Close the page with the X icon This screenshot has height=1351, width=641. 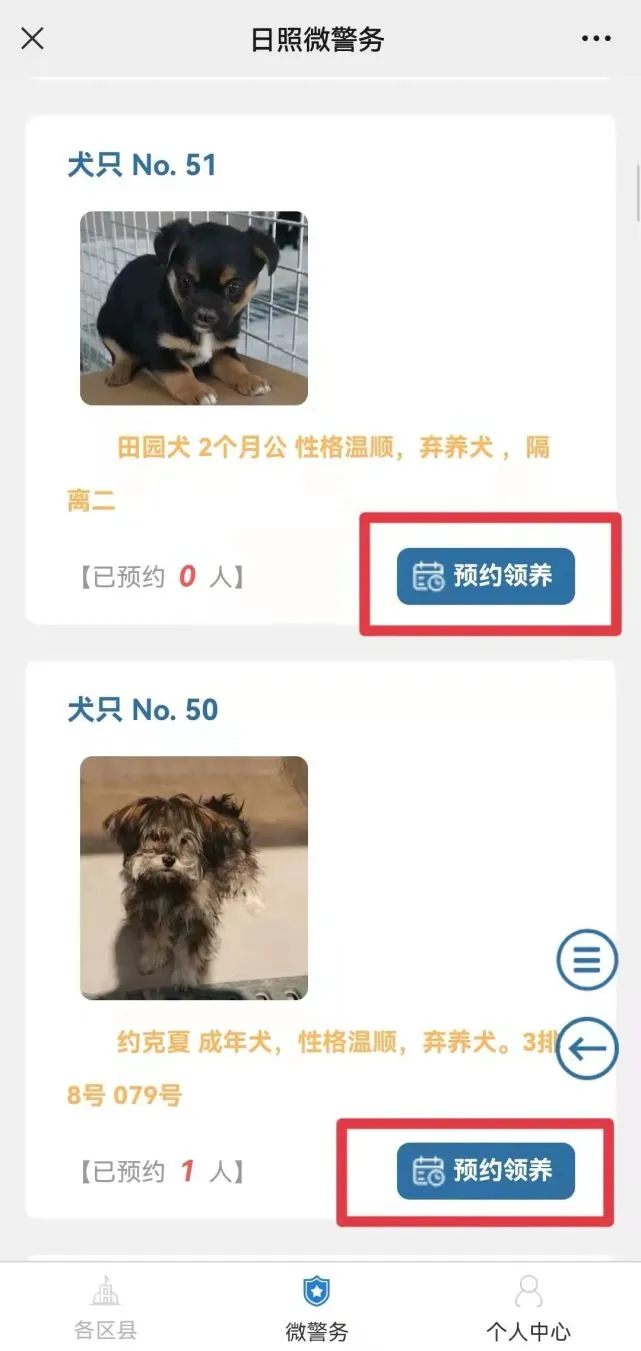32,39
